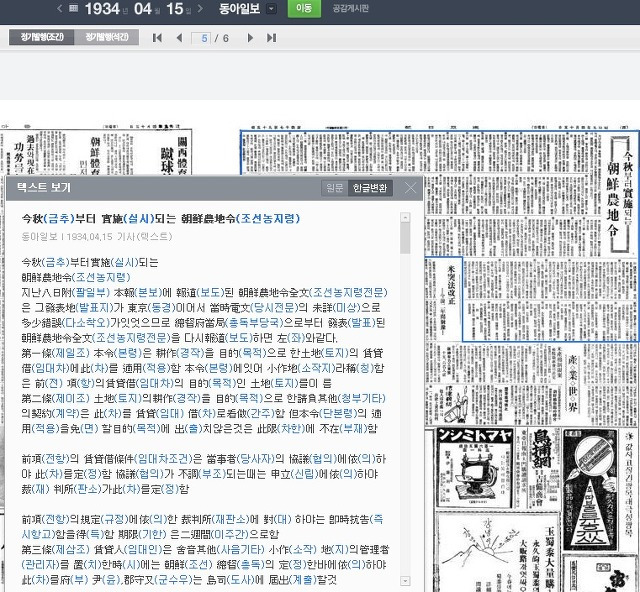Click the page number field showing 5

[201, 38]
